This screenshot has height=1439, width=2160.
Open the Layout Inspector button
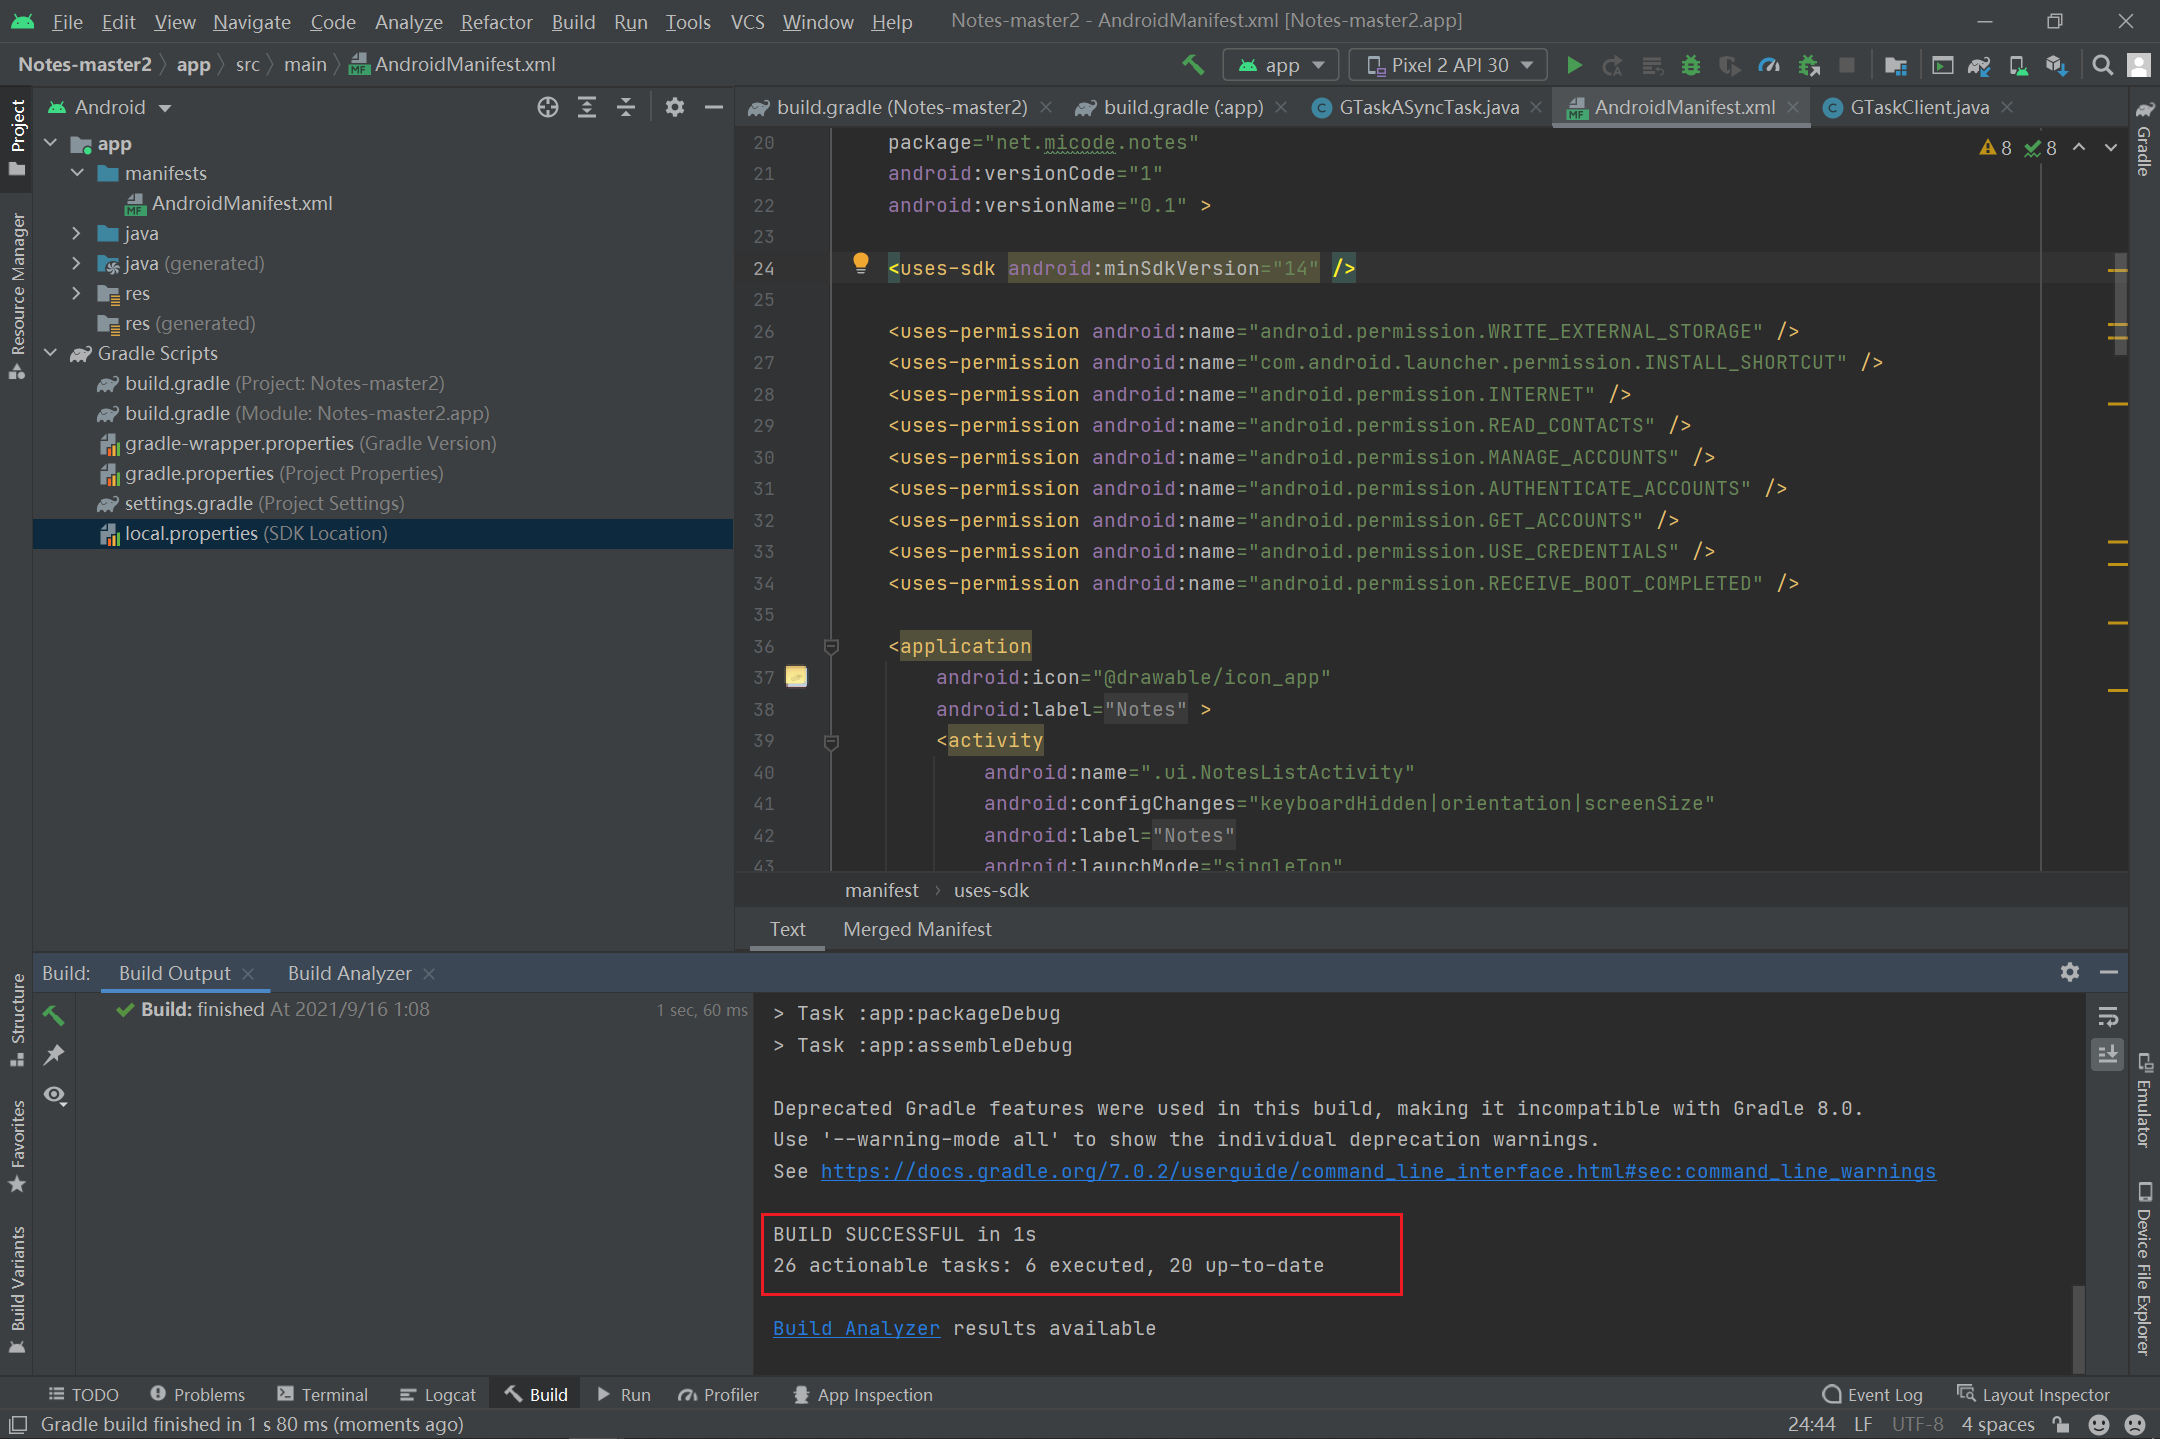tap(2033, 1395)
